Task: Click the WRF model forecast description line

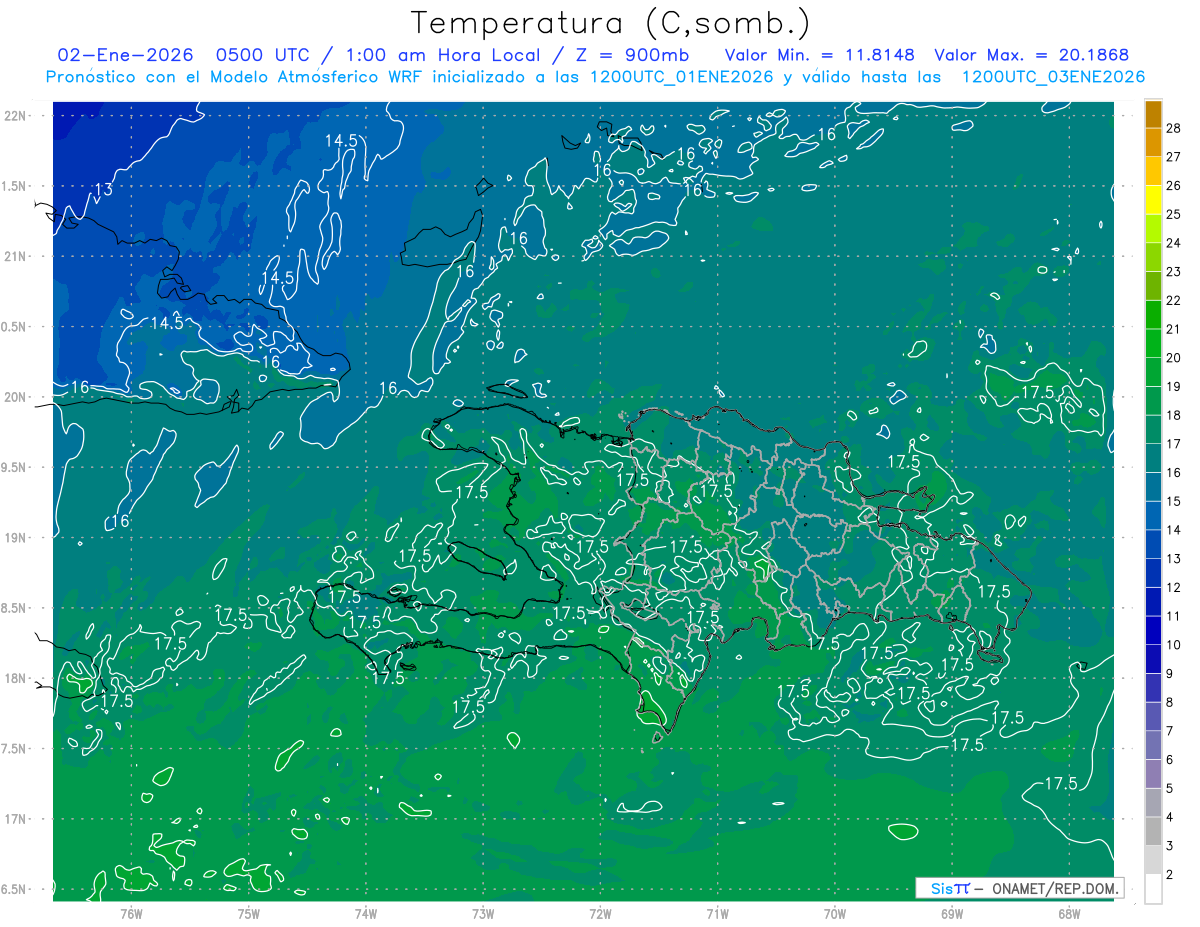Action: click(x=595, y=76)
